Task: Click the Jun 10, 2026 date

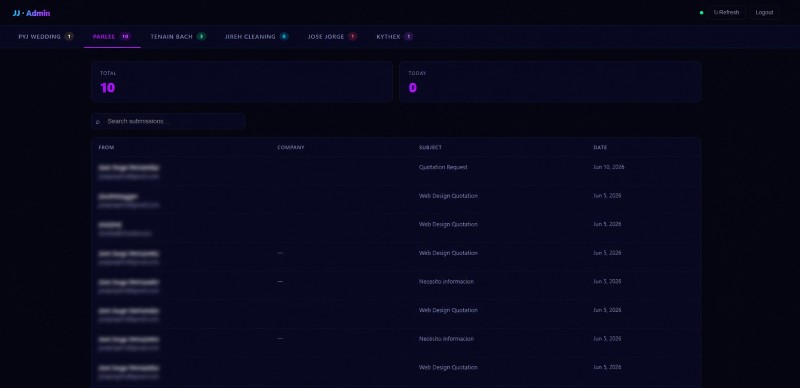Action: point(609,167)
